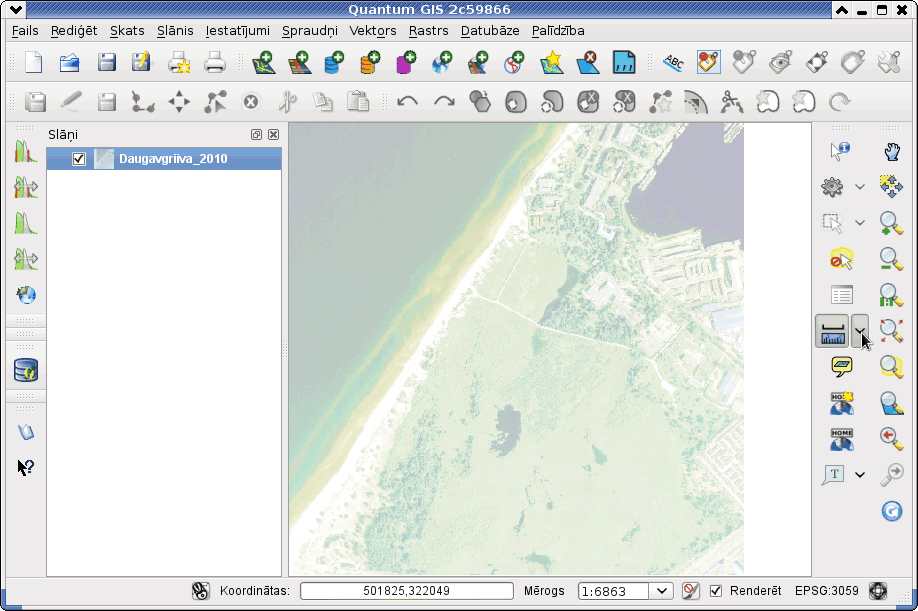Open map tips speech-bubble tool

[841, 367]
